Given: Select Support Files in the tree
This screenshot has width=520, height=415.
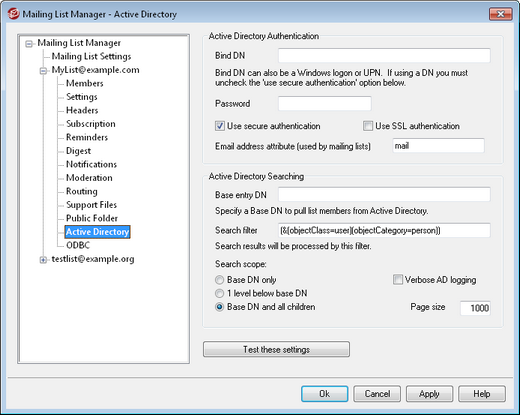Looking at the screenshot, I should pyautogui.click(x=91, y=205).
